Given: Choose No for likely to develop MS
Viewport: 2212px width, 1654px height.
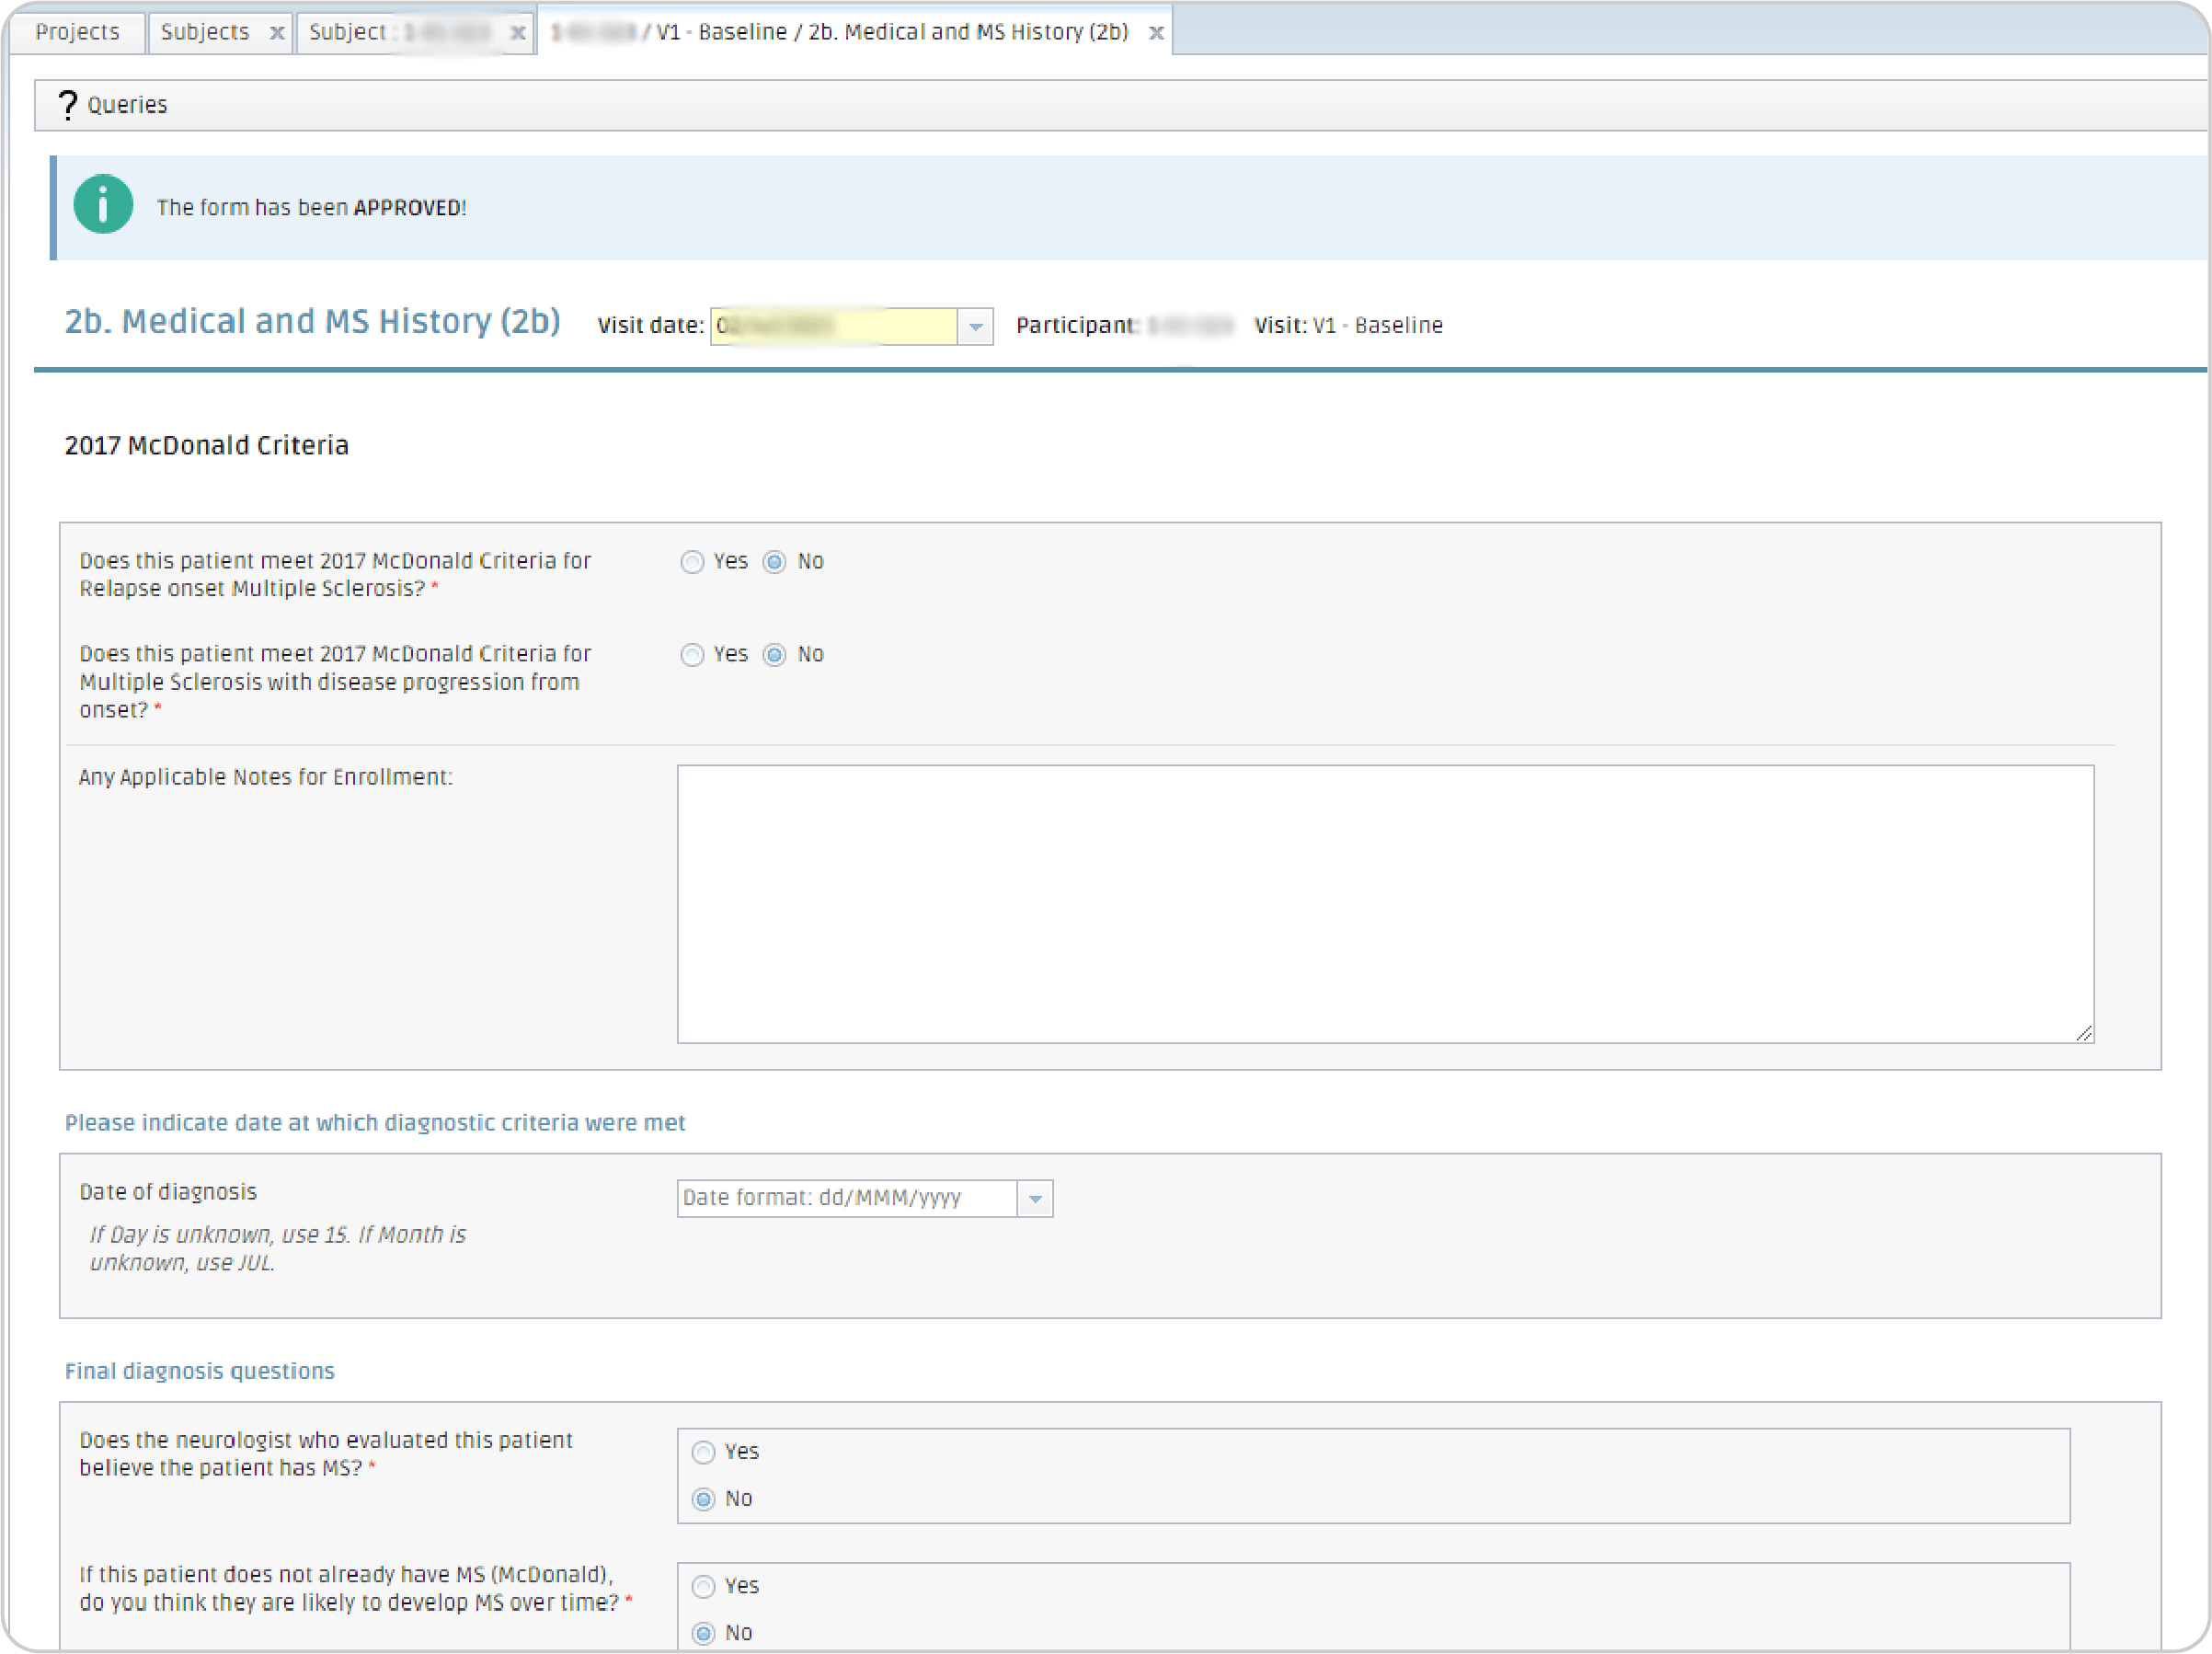Looking at the screenshot, I should point(704,1633).
